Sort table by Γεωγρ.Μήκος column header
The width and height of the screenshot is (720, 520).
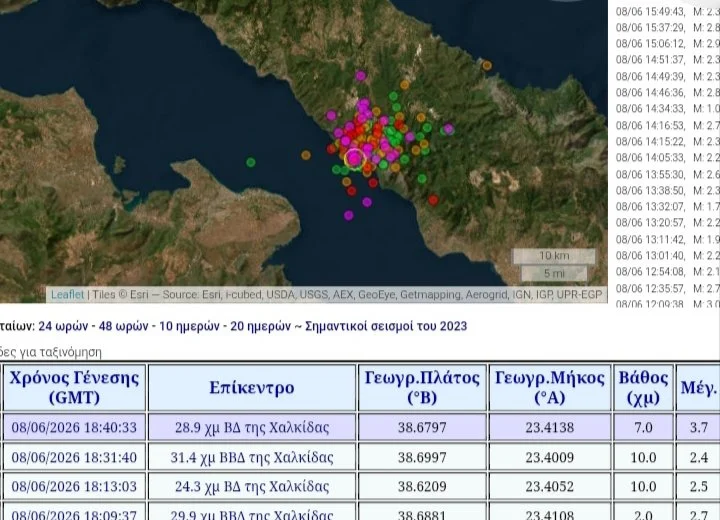(550, 387)
